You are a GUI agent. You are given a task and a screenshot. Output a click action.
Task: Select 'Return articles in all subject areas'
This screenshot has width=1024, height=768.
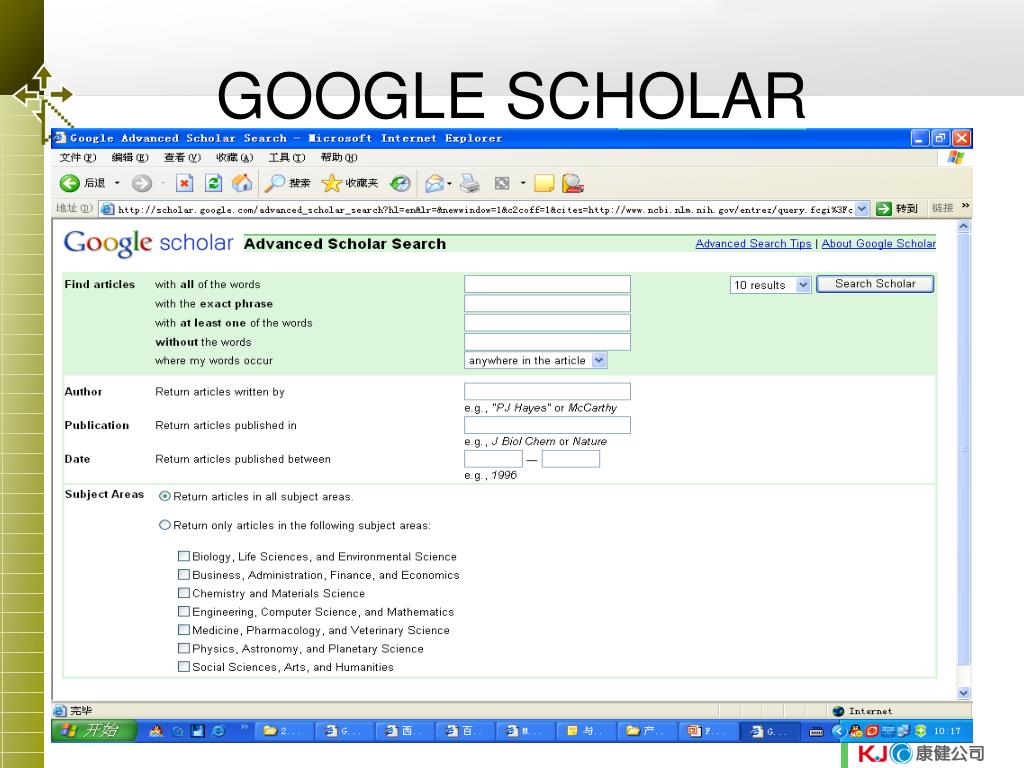[165, 496]
